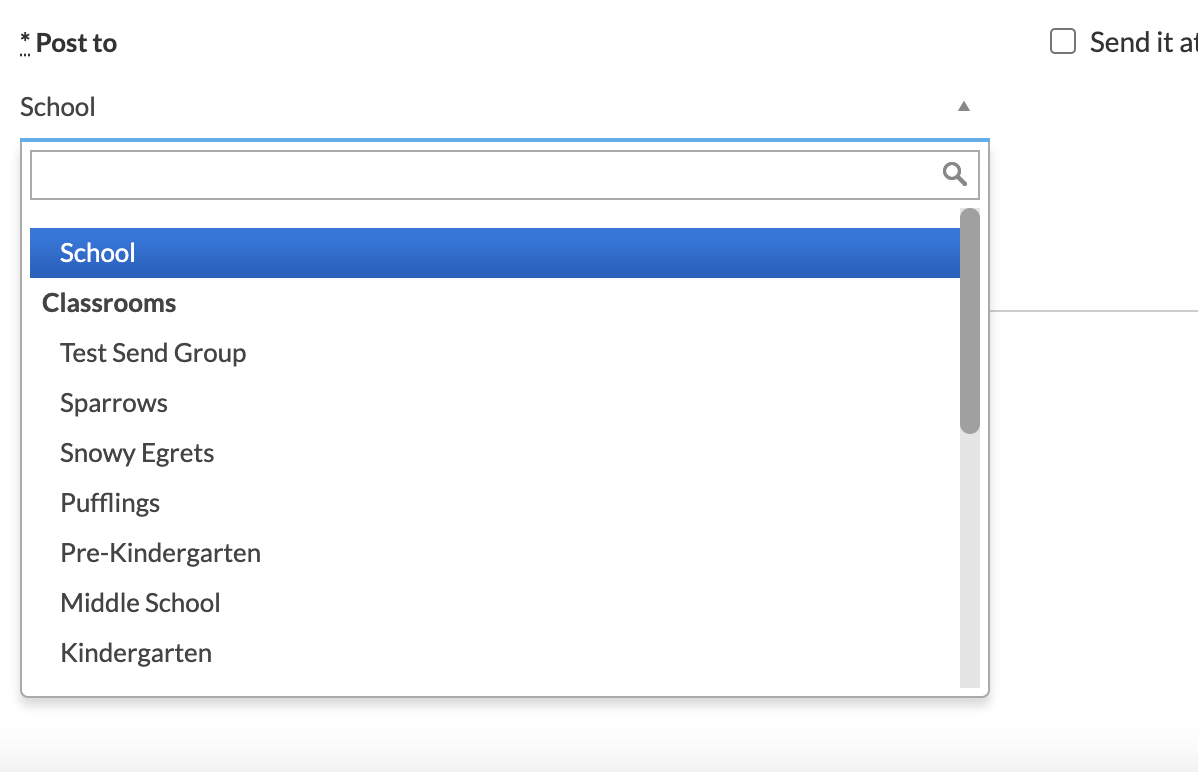Choose Test Send Group classroom

[x=495, y=353]
